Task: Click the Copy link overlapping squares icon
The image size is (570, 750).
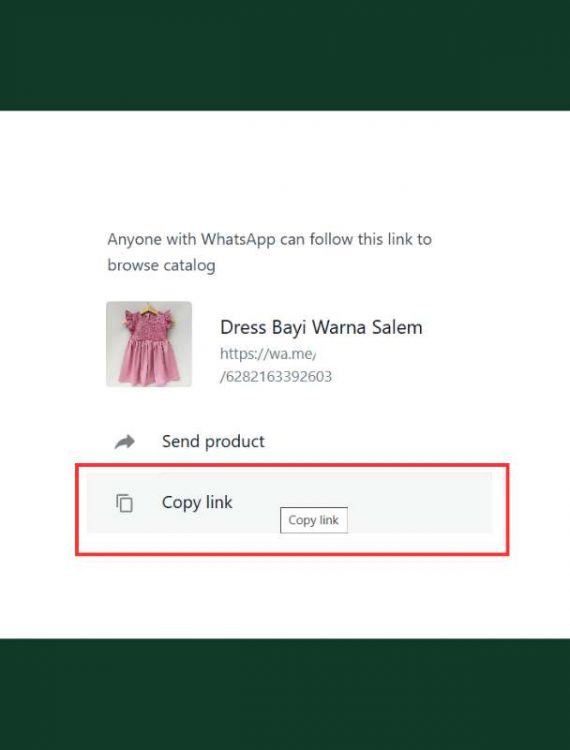Action: click(124, 503)
